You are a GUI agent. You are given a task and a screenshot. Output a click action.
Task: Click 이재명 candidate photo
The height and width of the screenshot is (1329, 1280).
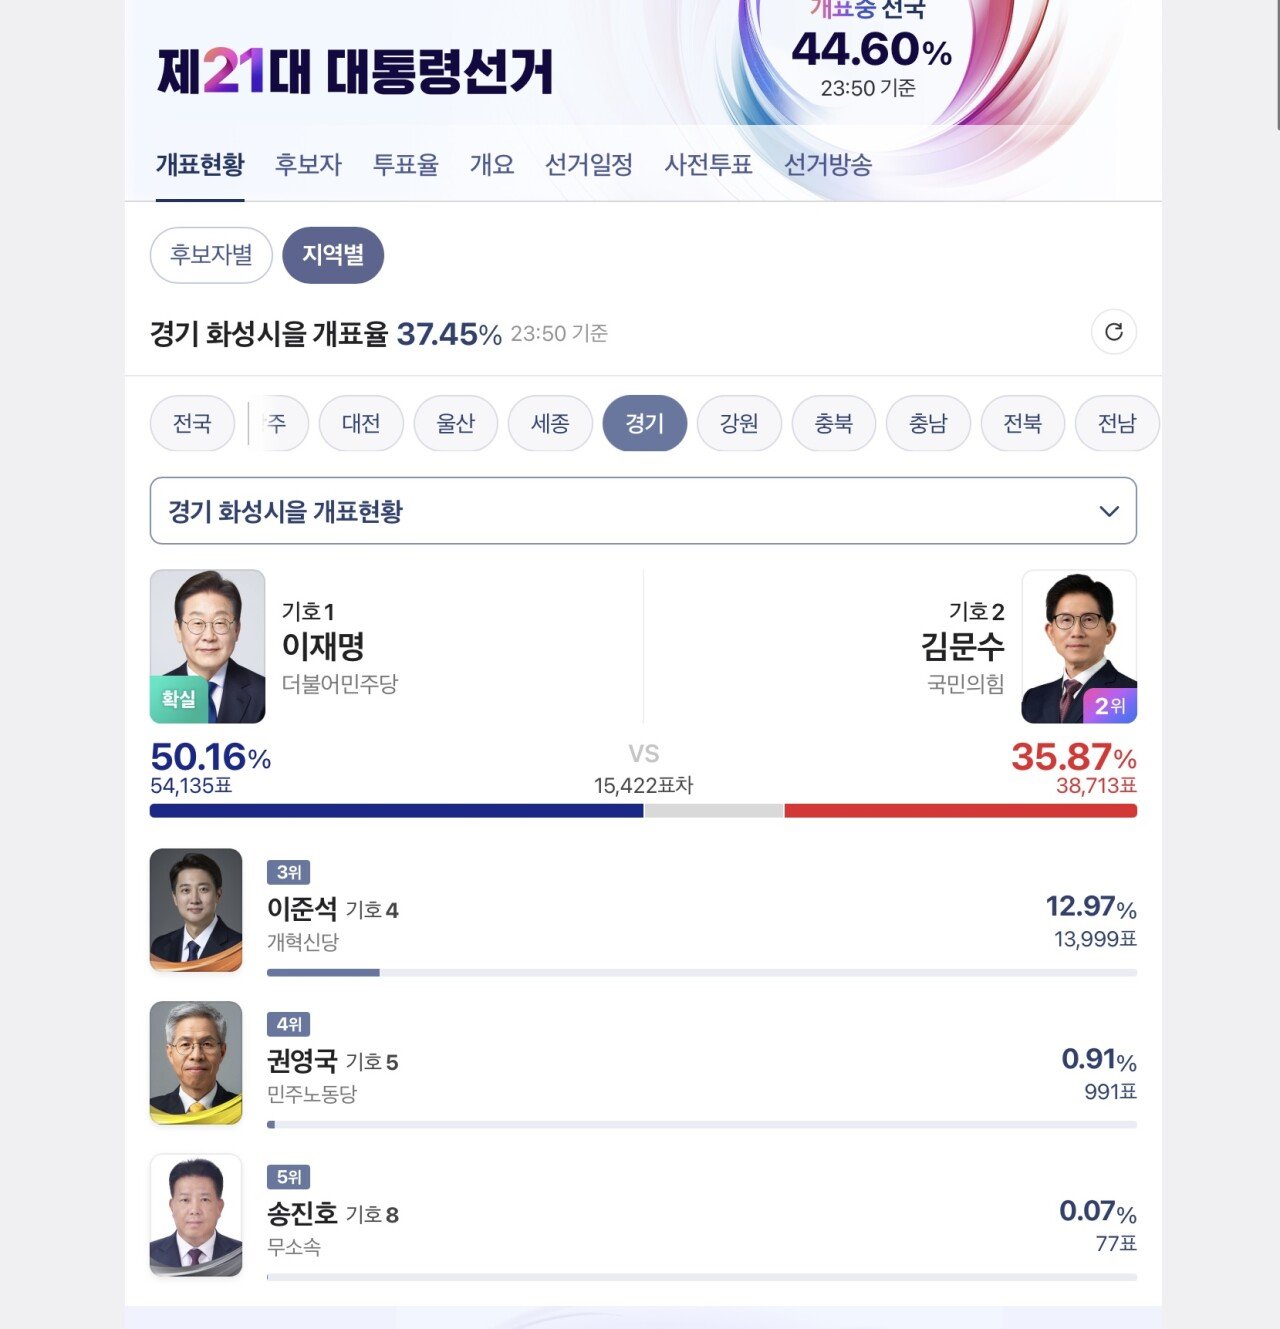[208, 646]
